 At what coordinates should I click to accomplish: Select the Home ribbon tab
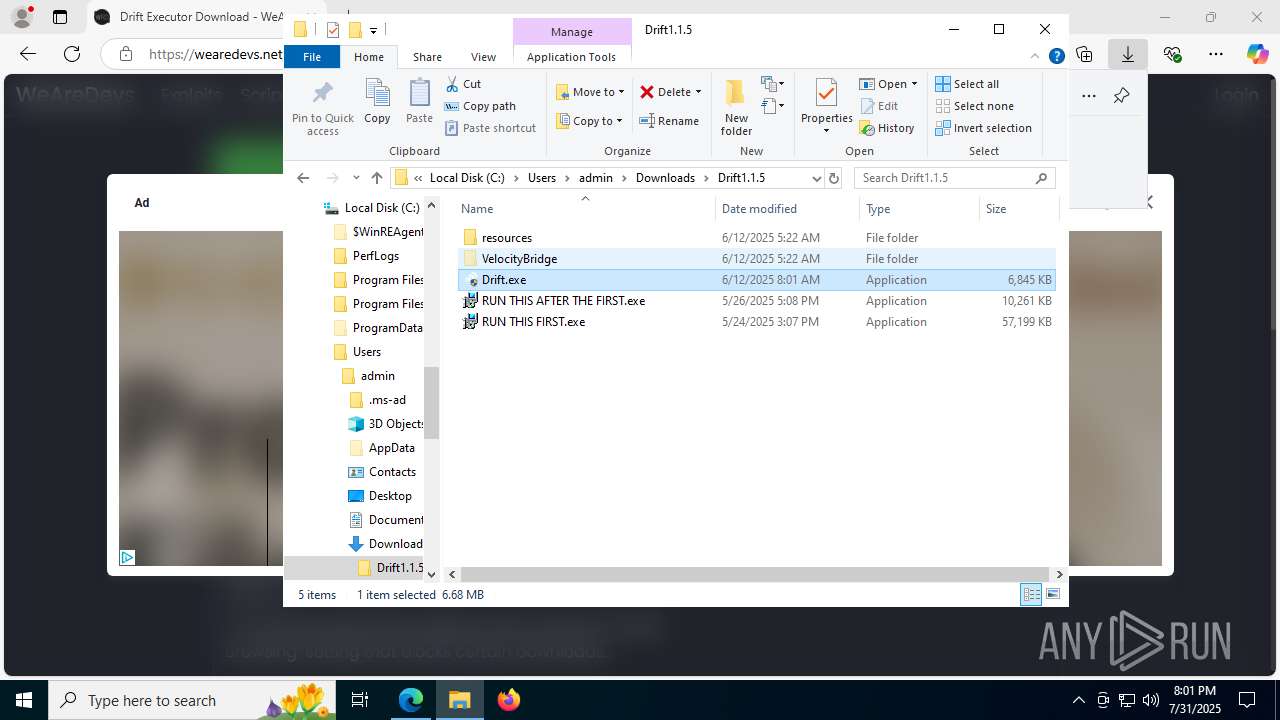(x=369, y=57)
